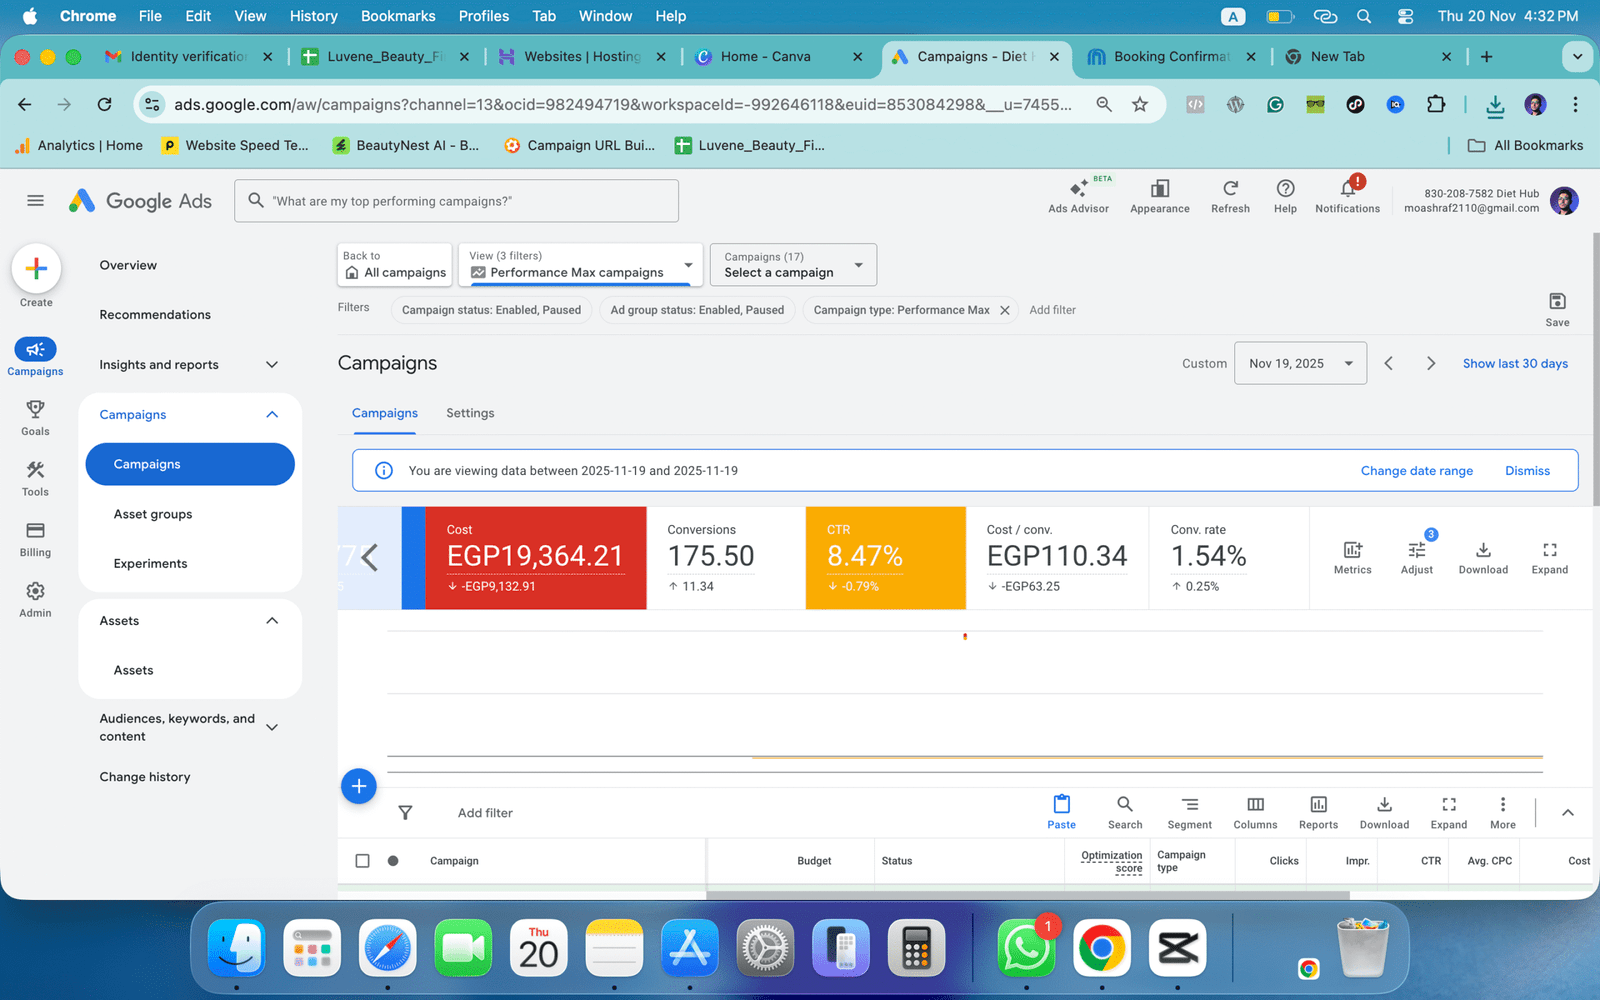Tick the select-all checkbox in Campaign header

[x=362, y=861]
